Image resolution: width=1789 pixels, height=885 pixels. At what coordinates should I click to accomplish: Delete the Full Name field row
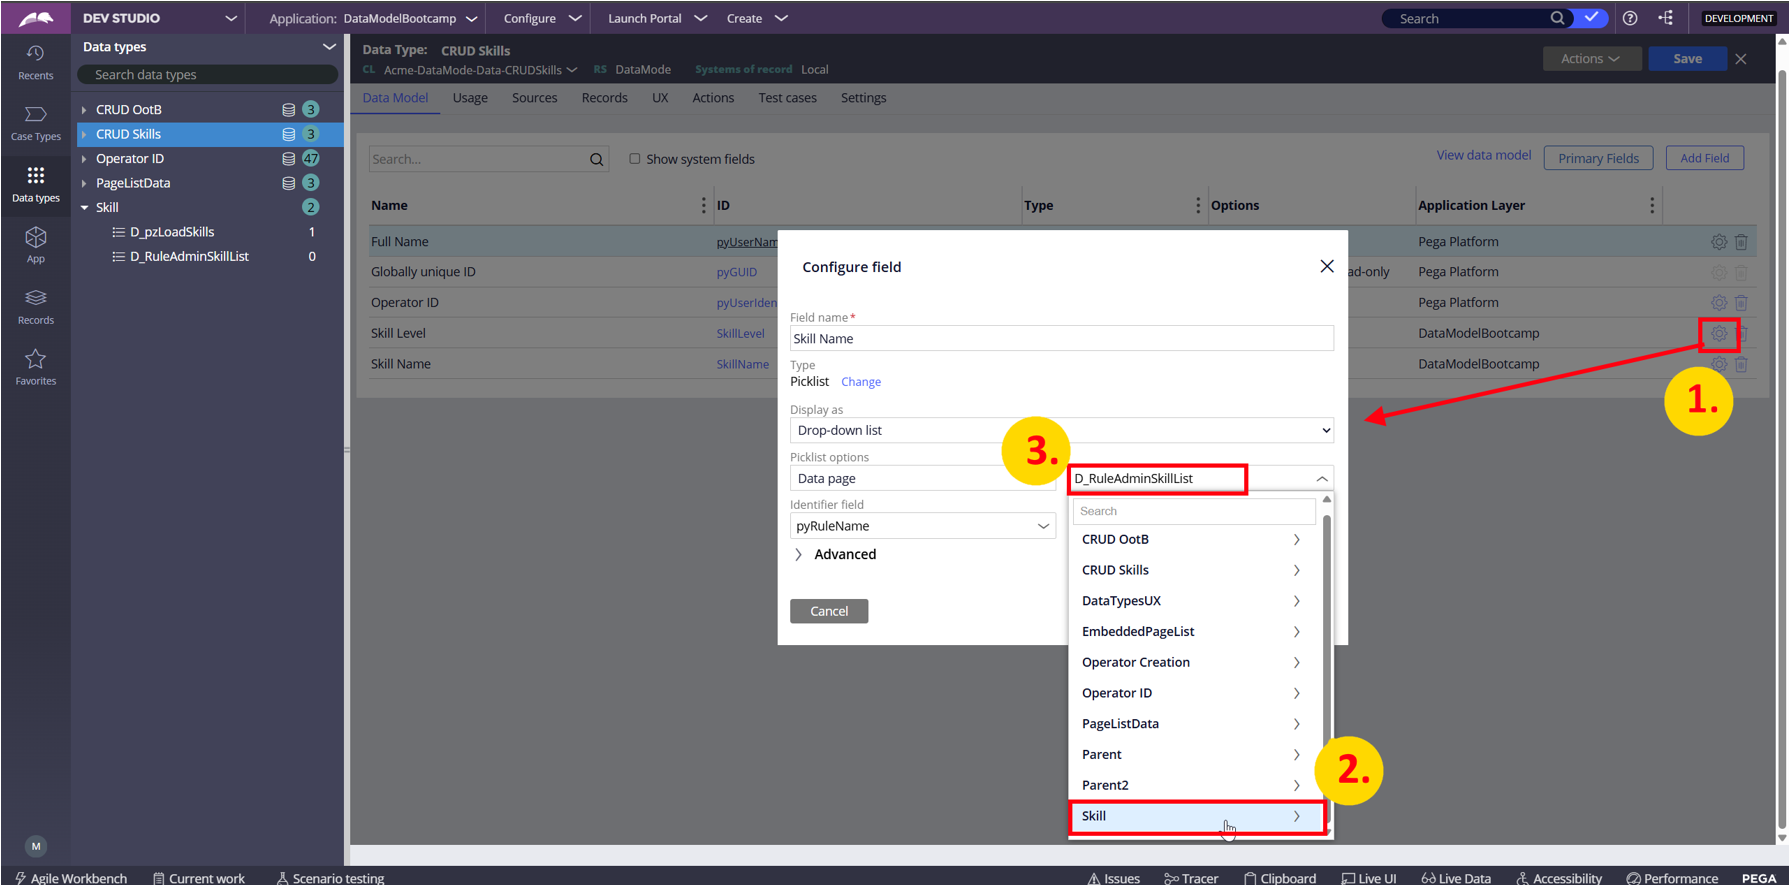[x=1741, y=242]
